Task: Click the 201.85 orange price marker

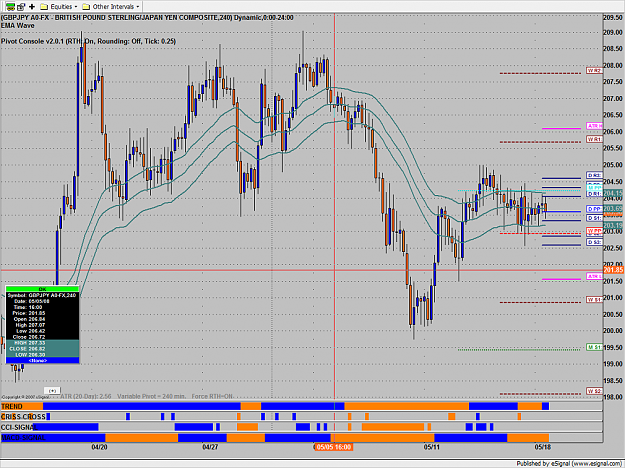Action: pyautogui.click(x=613, y=270)
